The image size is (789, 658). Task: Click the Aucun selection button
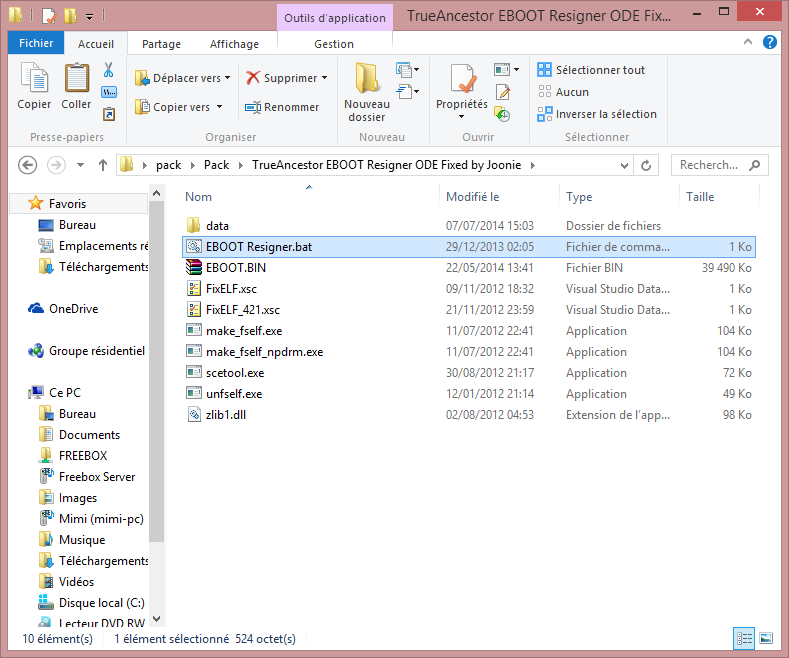[x=563, y=92]
